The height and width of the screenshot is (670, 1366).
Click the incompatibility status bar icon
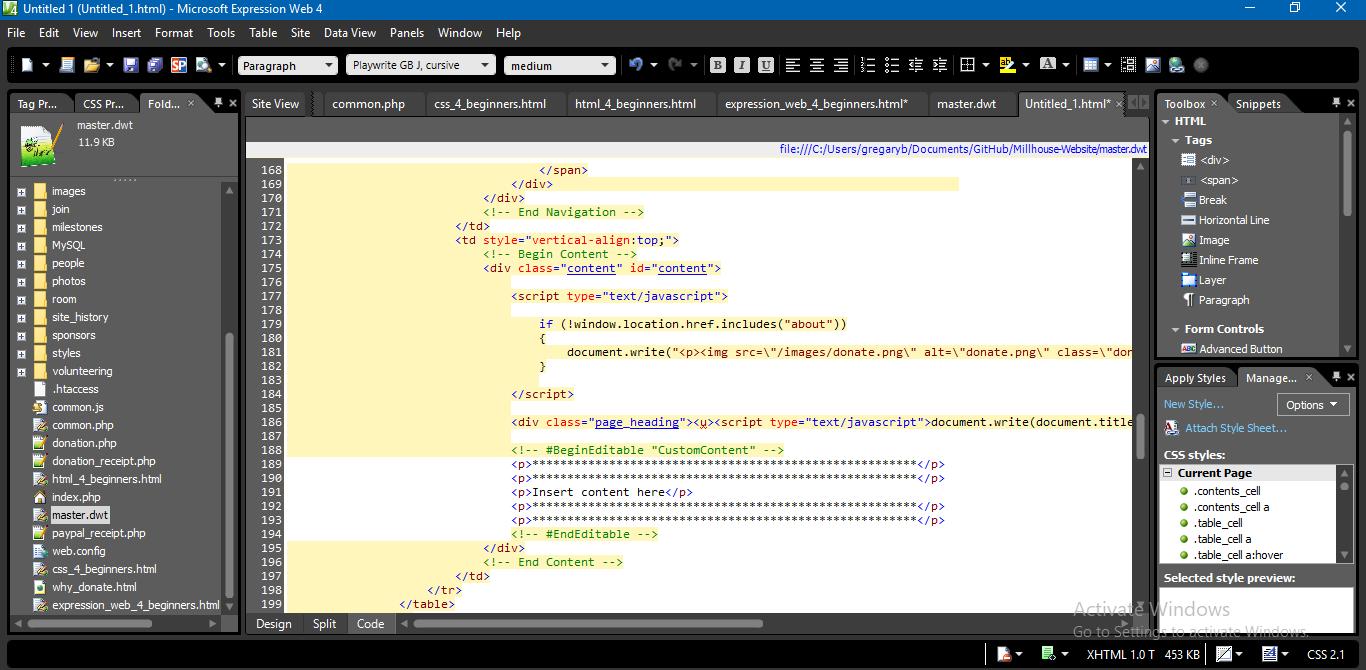pos(1005,654)
